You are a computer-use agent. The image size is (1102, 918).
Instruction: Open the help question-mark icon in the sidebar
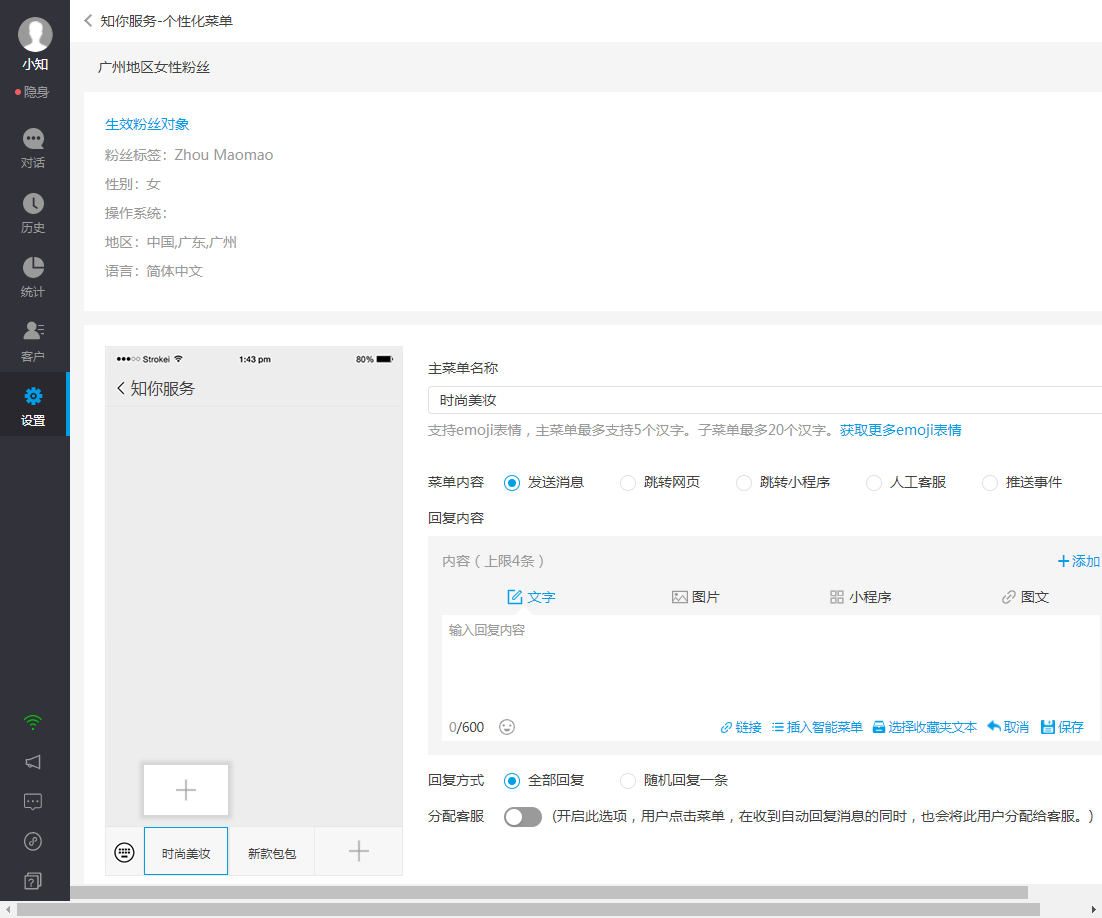(x=33, y=881)
